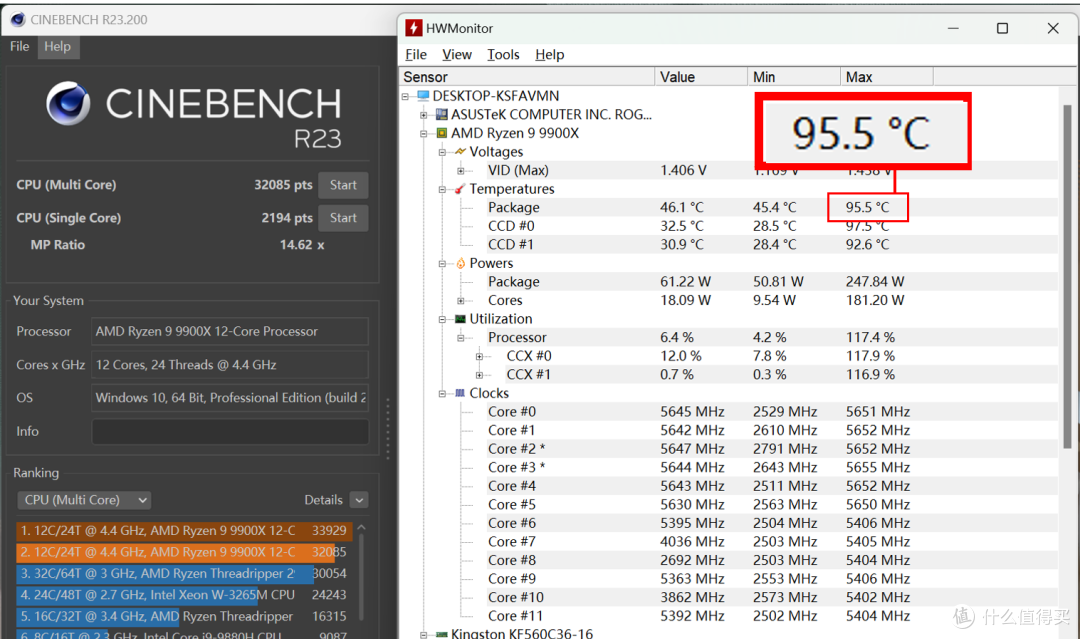Image resolution: width=1080 pixels, height=639 pixels.
Task: Select ranking entry with 33929 score
Action: (x=184, y=531)
